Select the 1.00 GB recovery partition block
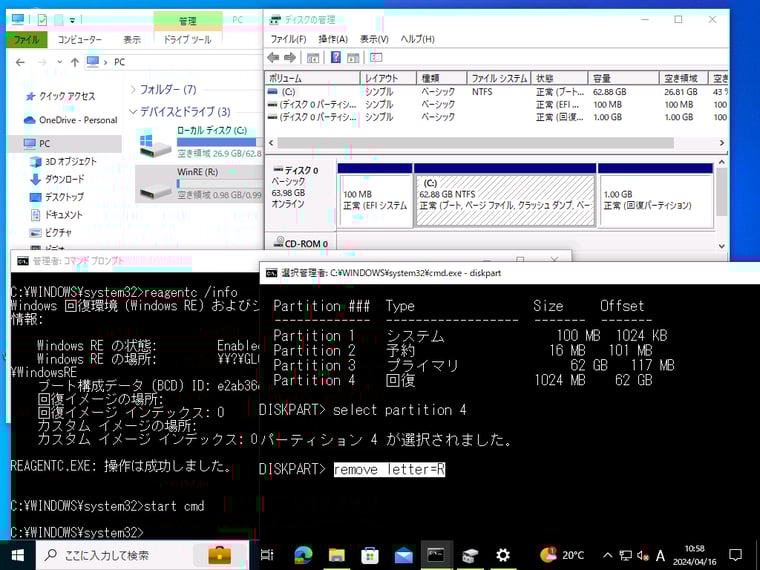The width and height of the screenshot is (760, 570). coord(655,196)
